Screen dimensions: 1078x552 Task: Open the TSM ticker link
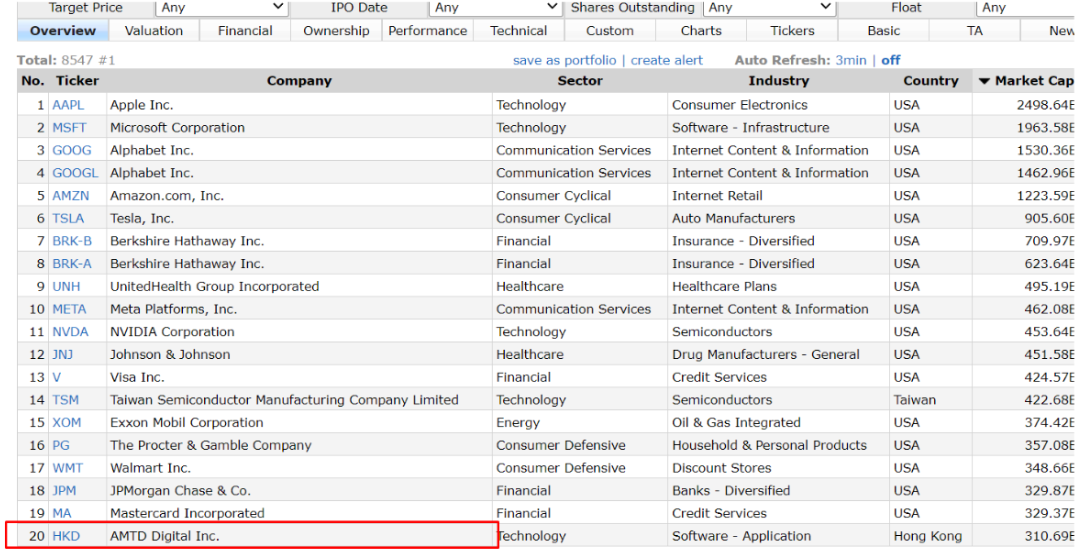pyautogui.click(x=65, y=400)
